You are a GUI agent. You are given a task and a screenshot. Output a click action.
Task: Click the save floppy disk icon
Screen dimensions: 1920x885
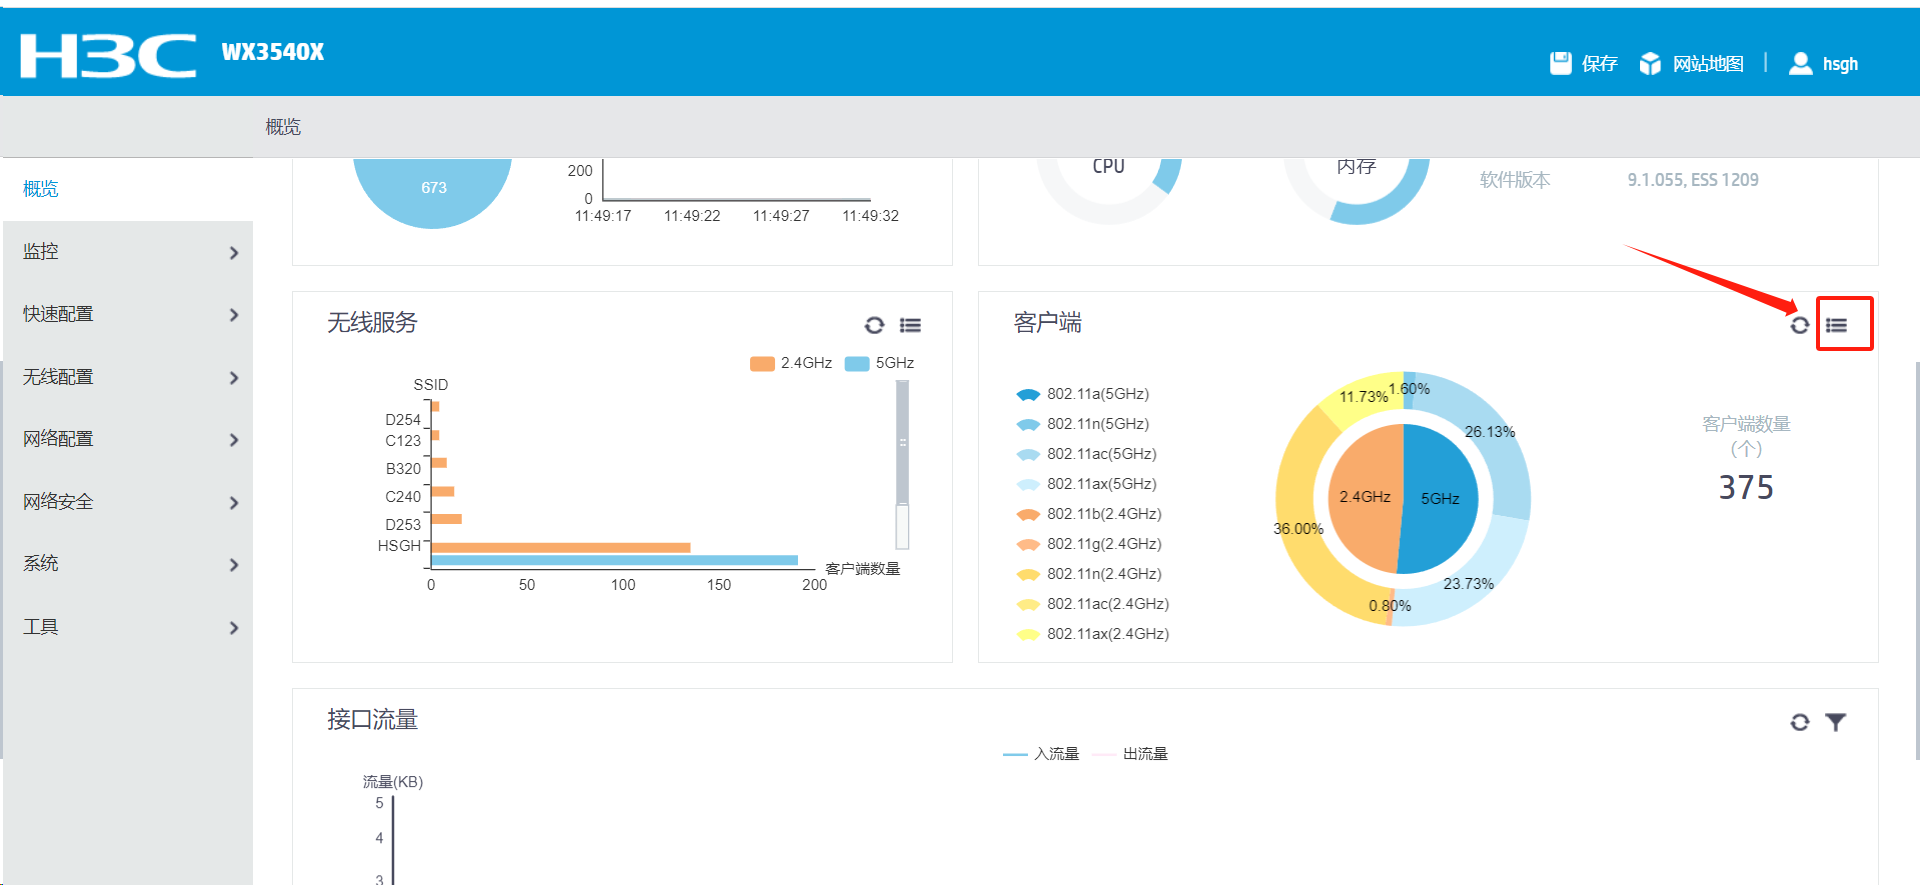point(1560,63)
